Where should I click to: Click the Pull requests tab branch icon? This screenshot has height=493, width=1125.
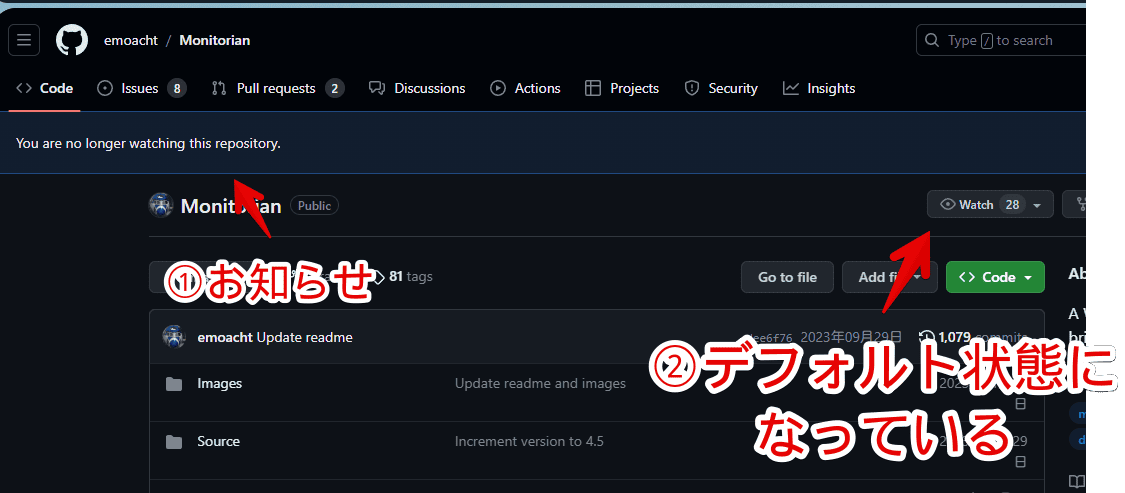pos(219,88)
